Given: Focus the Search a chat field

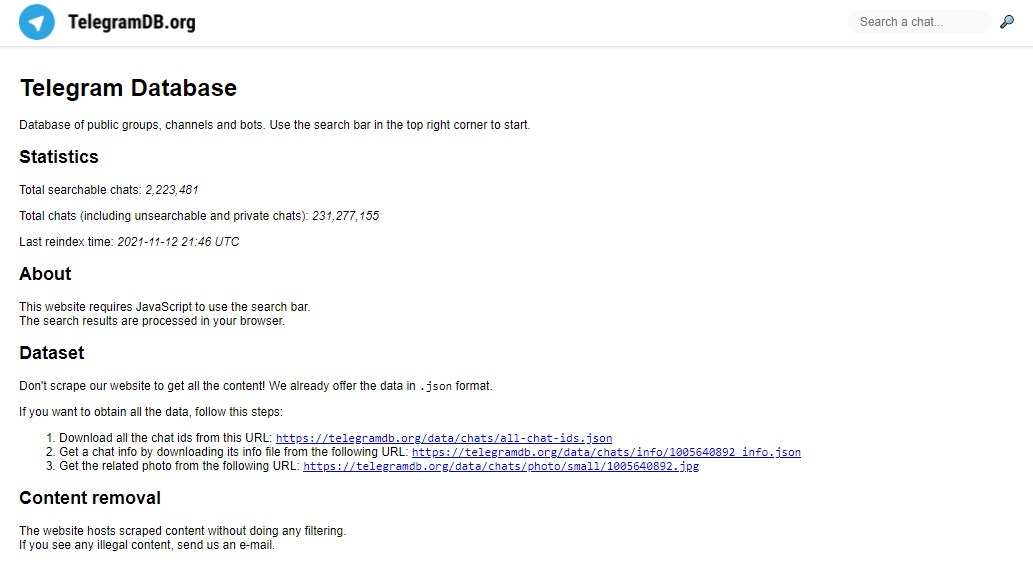Looking at the screenshot, I should [920, 22].
